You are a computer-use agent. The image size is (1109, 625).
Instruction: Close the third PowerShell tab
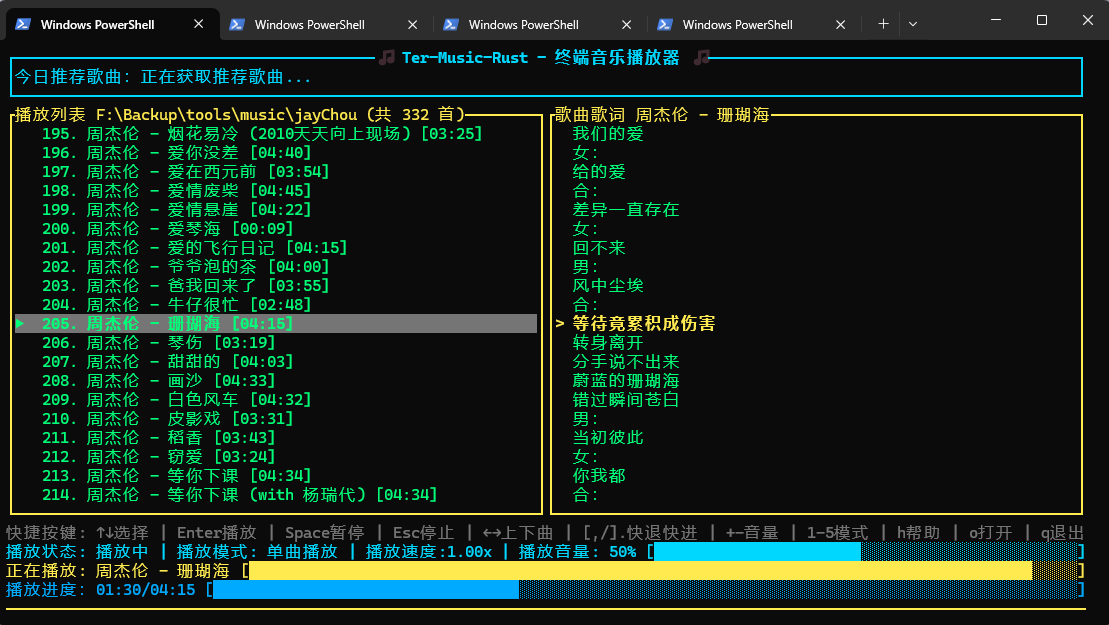627,25
